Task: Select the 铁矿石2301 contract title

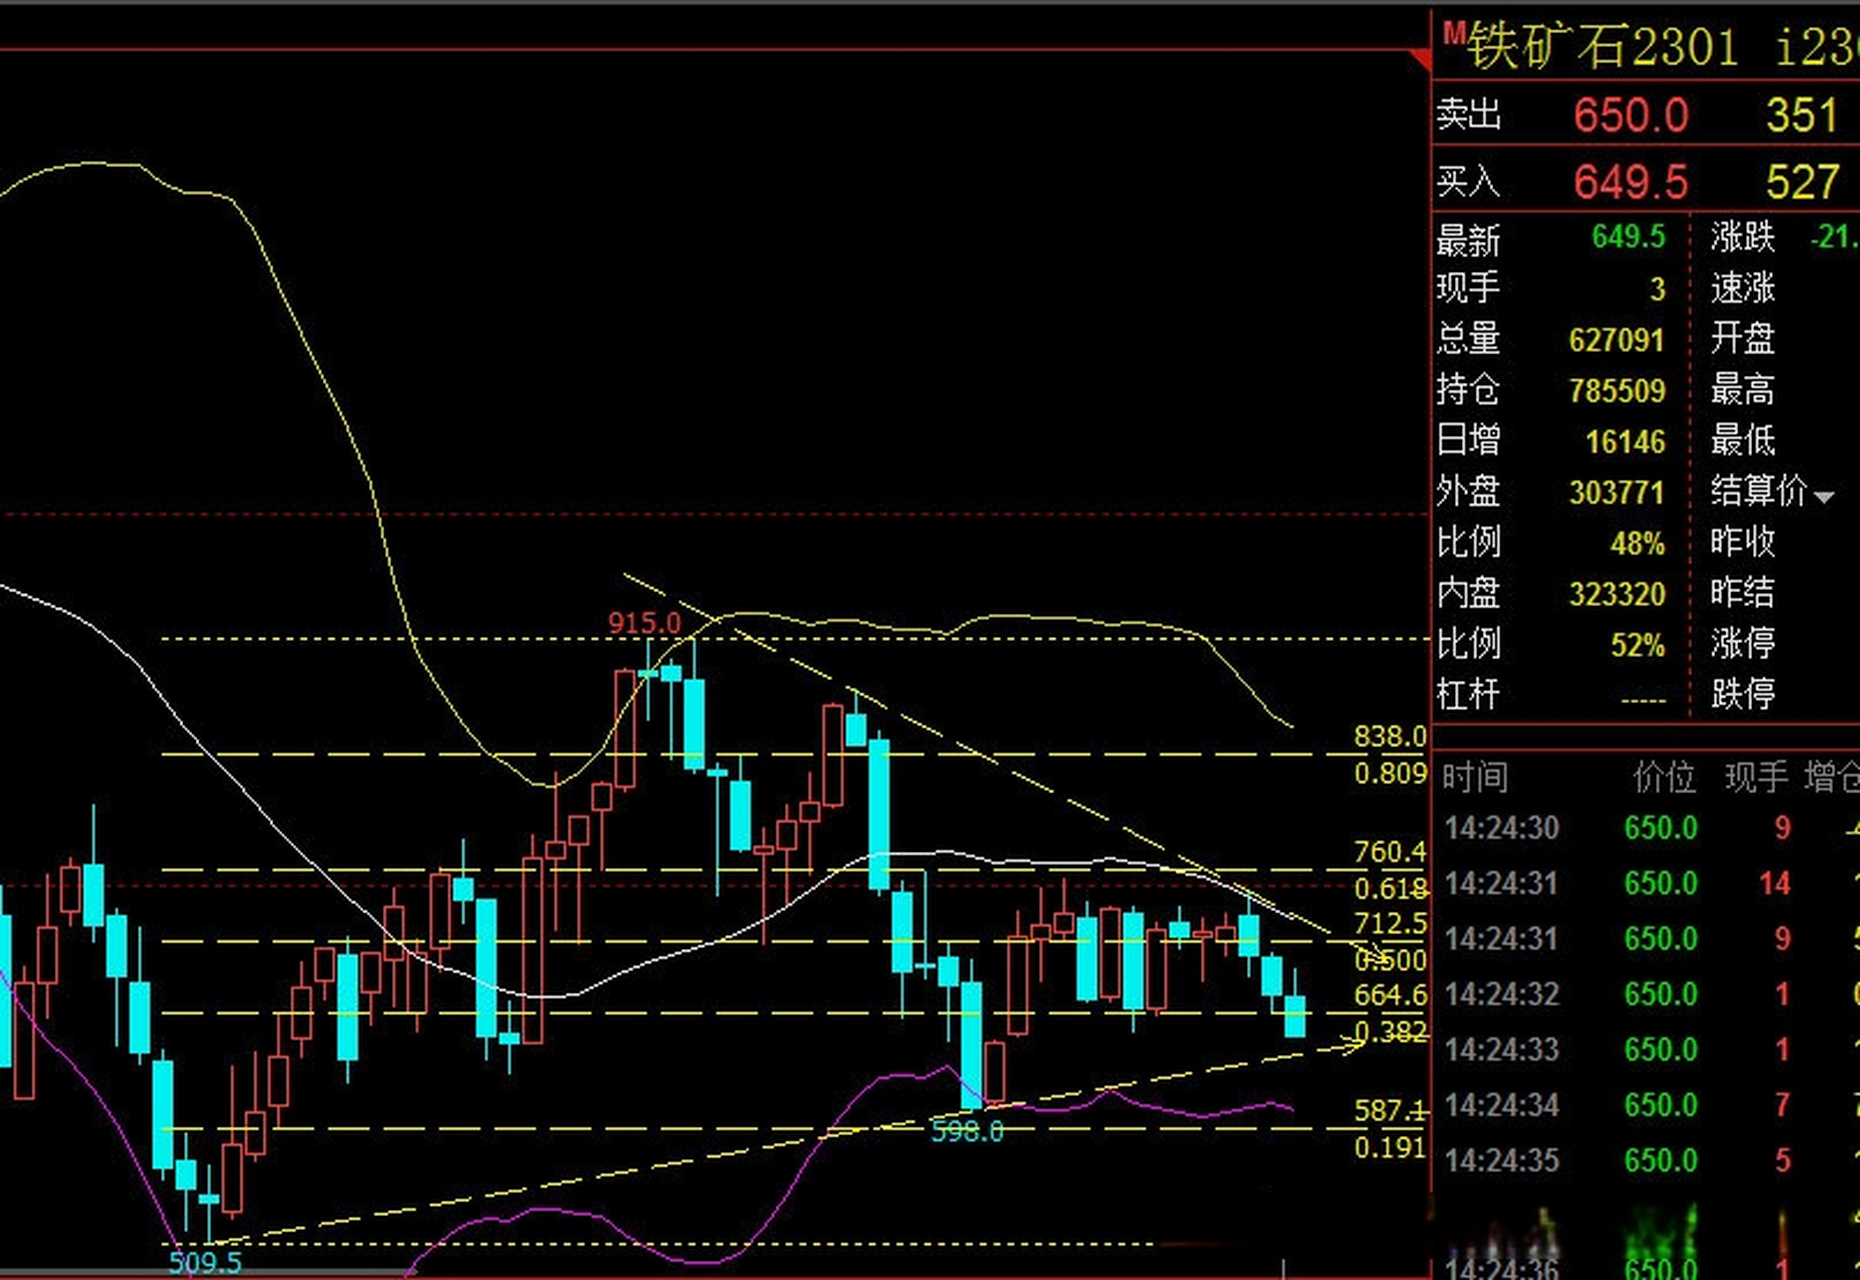Action: (x=1602, y=47)
